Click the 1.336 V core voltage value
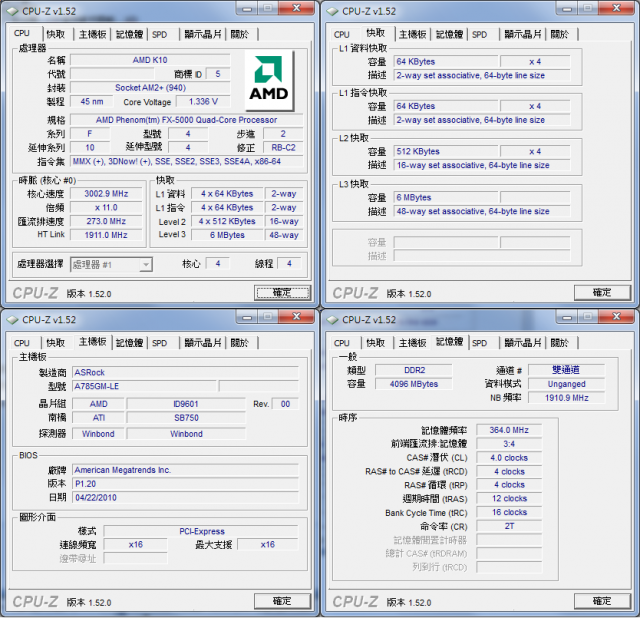The width and height of the screenshot is (640, 618). coord(203,102)
